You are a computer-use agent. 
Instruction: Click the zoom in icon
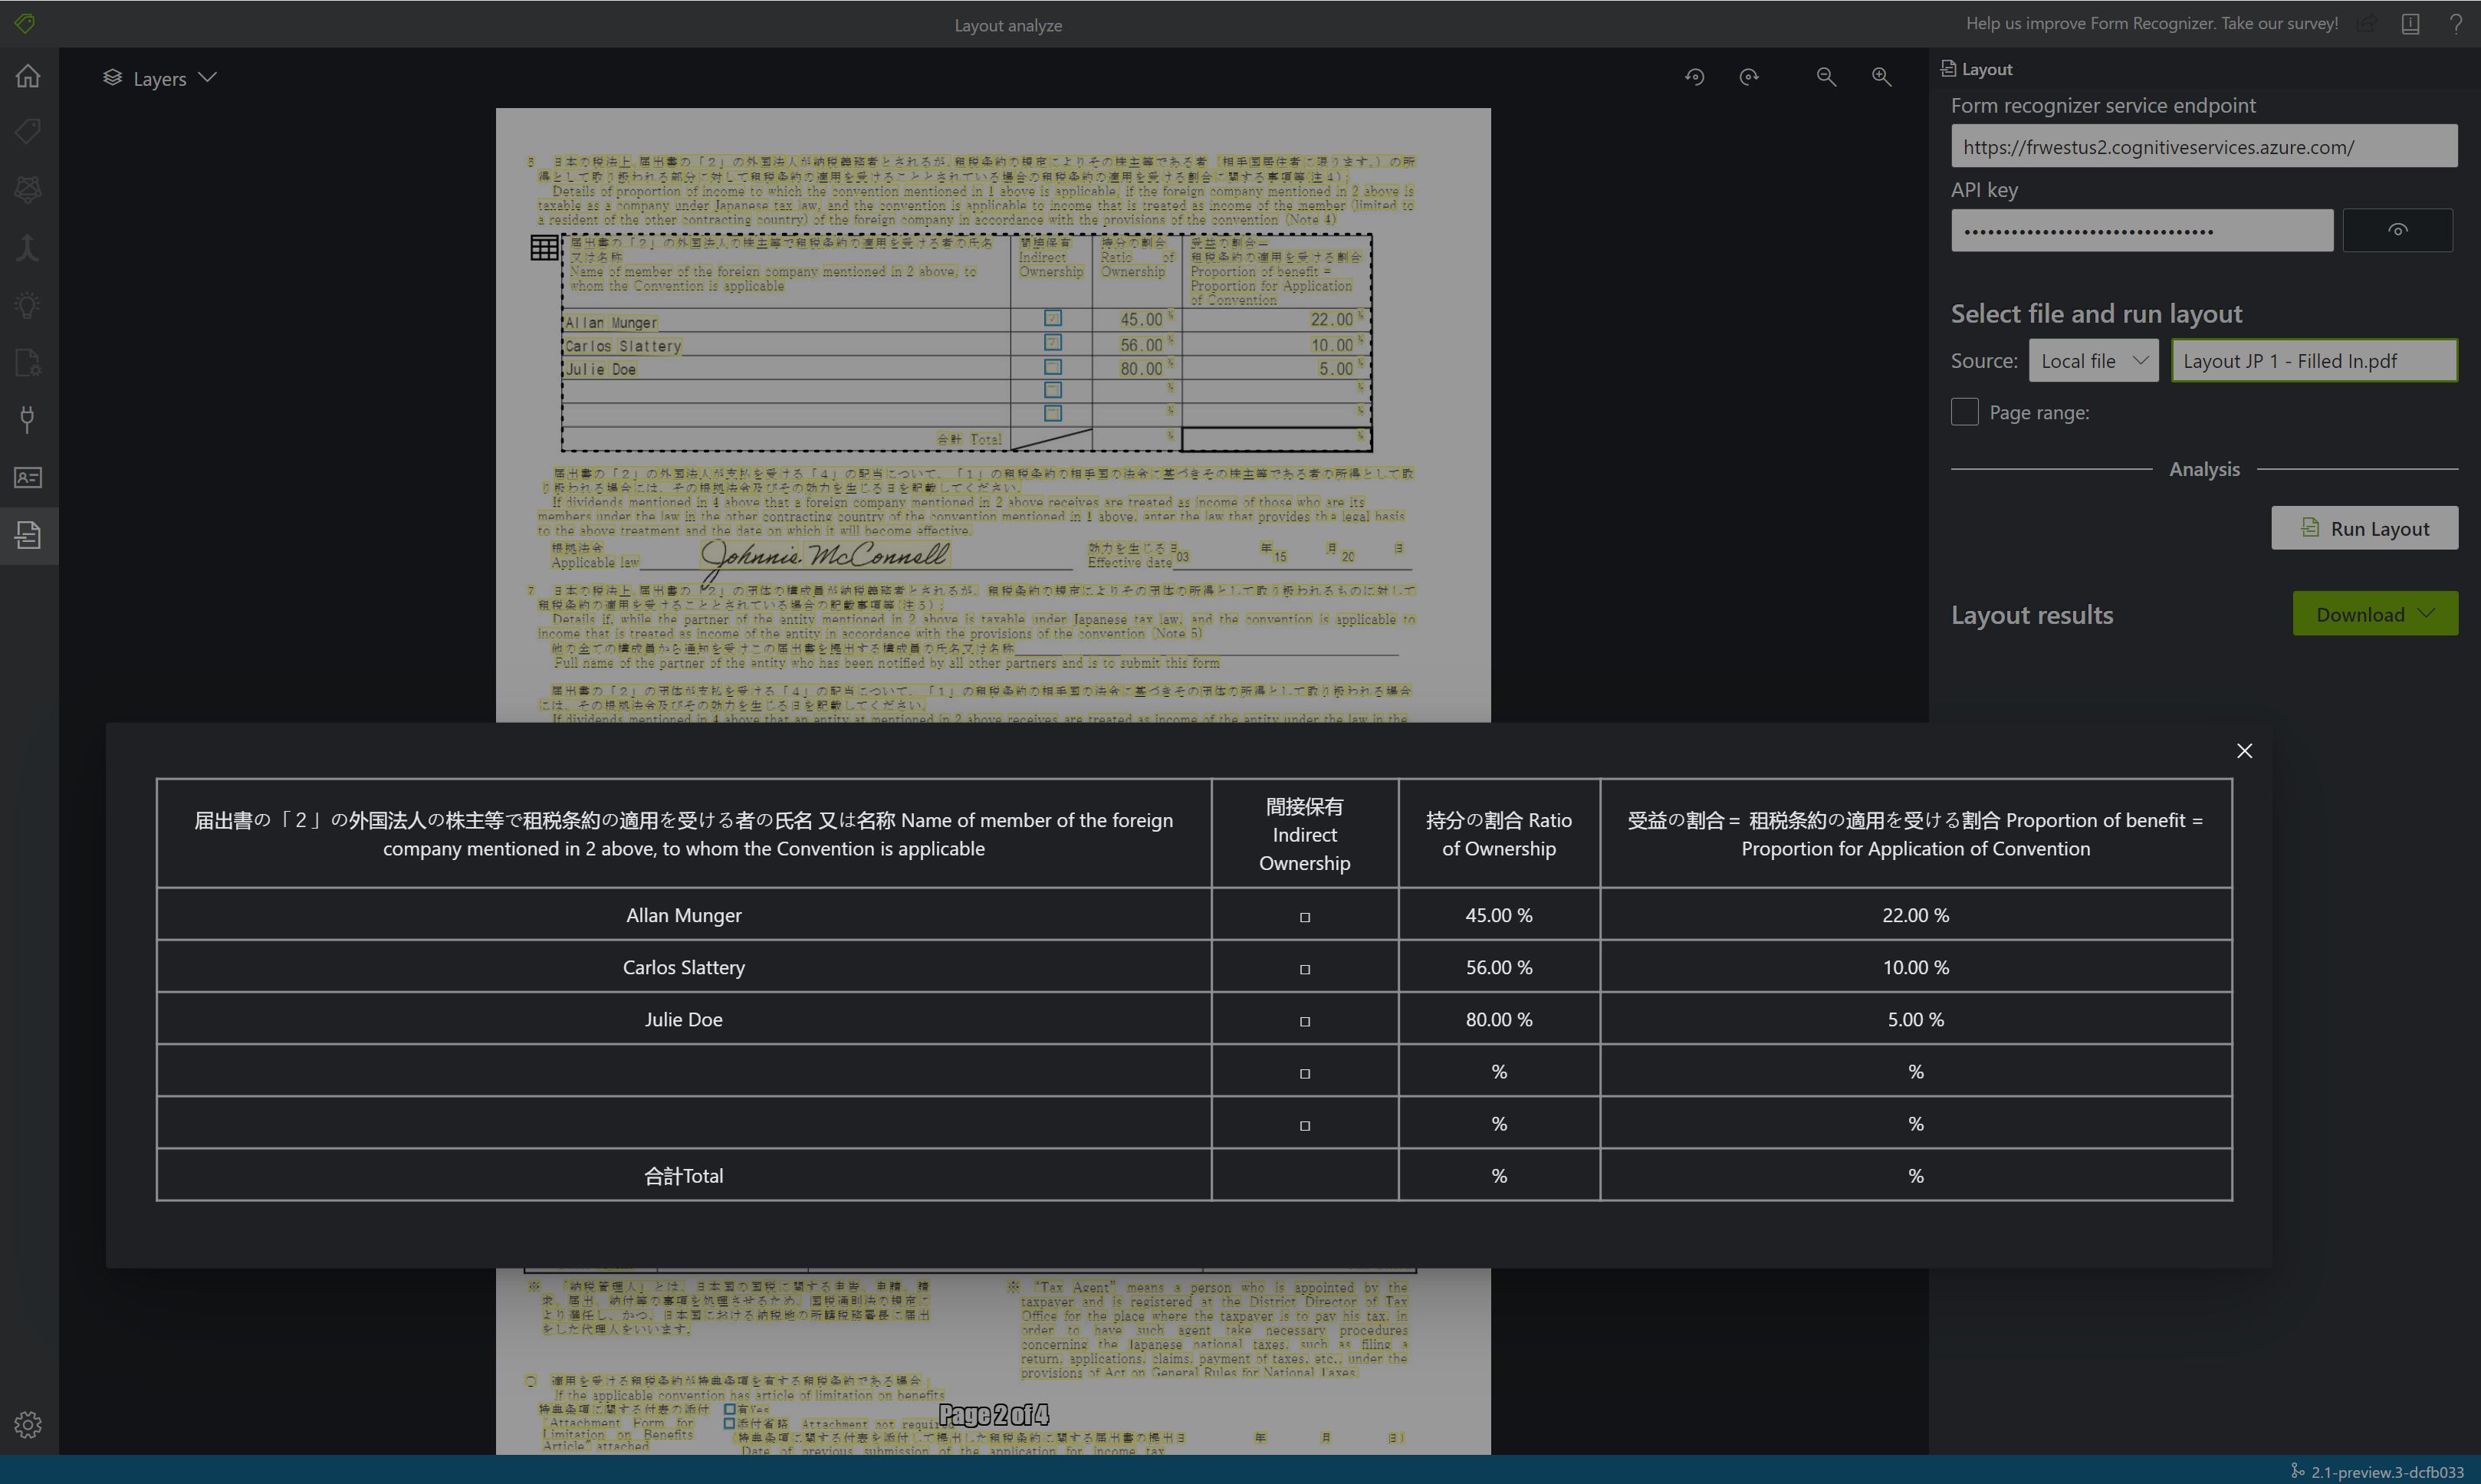click(1882, 76)
